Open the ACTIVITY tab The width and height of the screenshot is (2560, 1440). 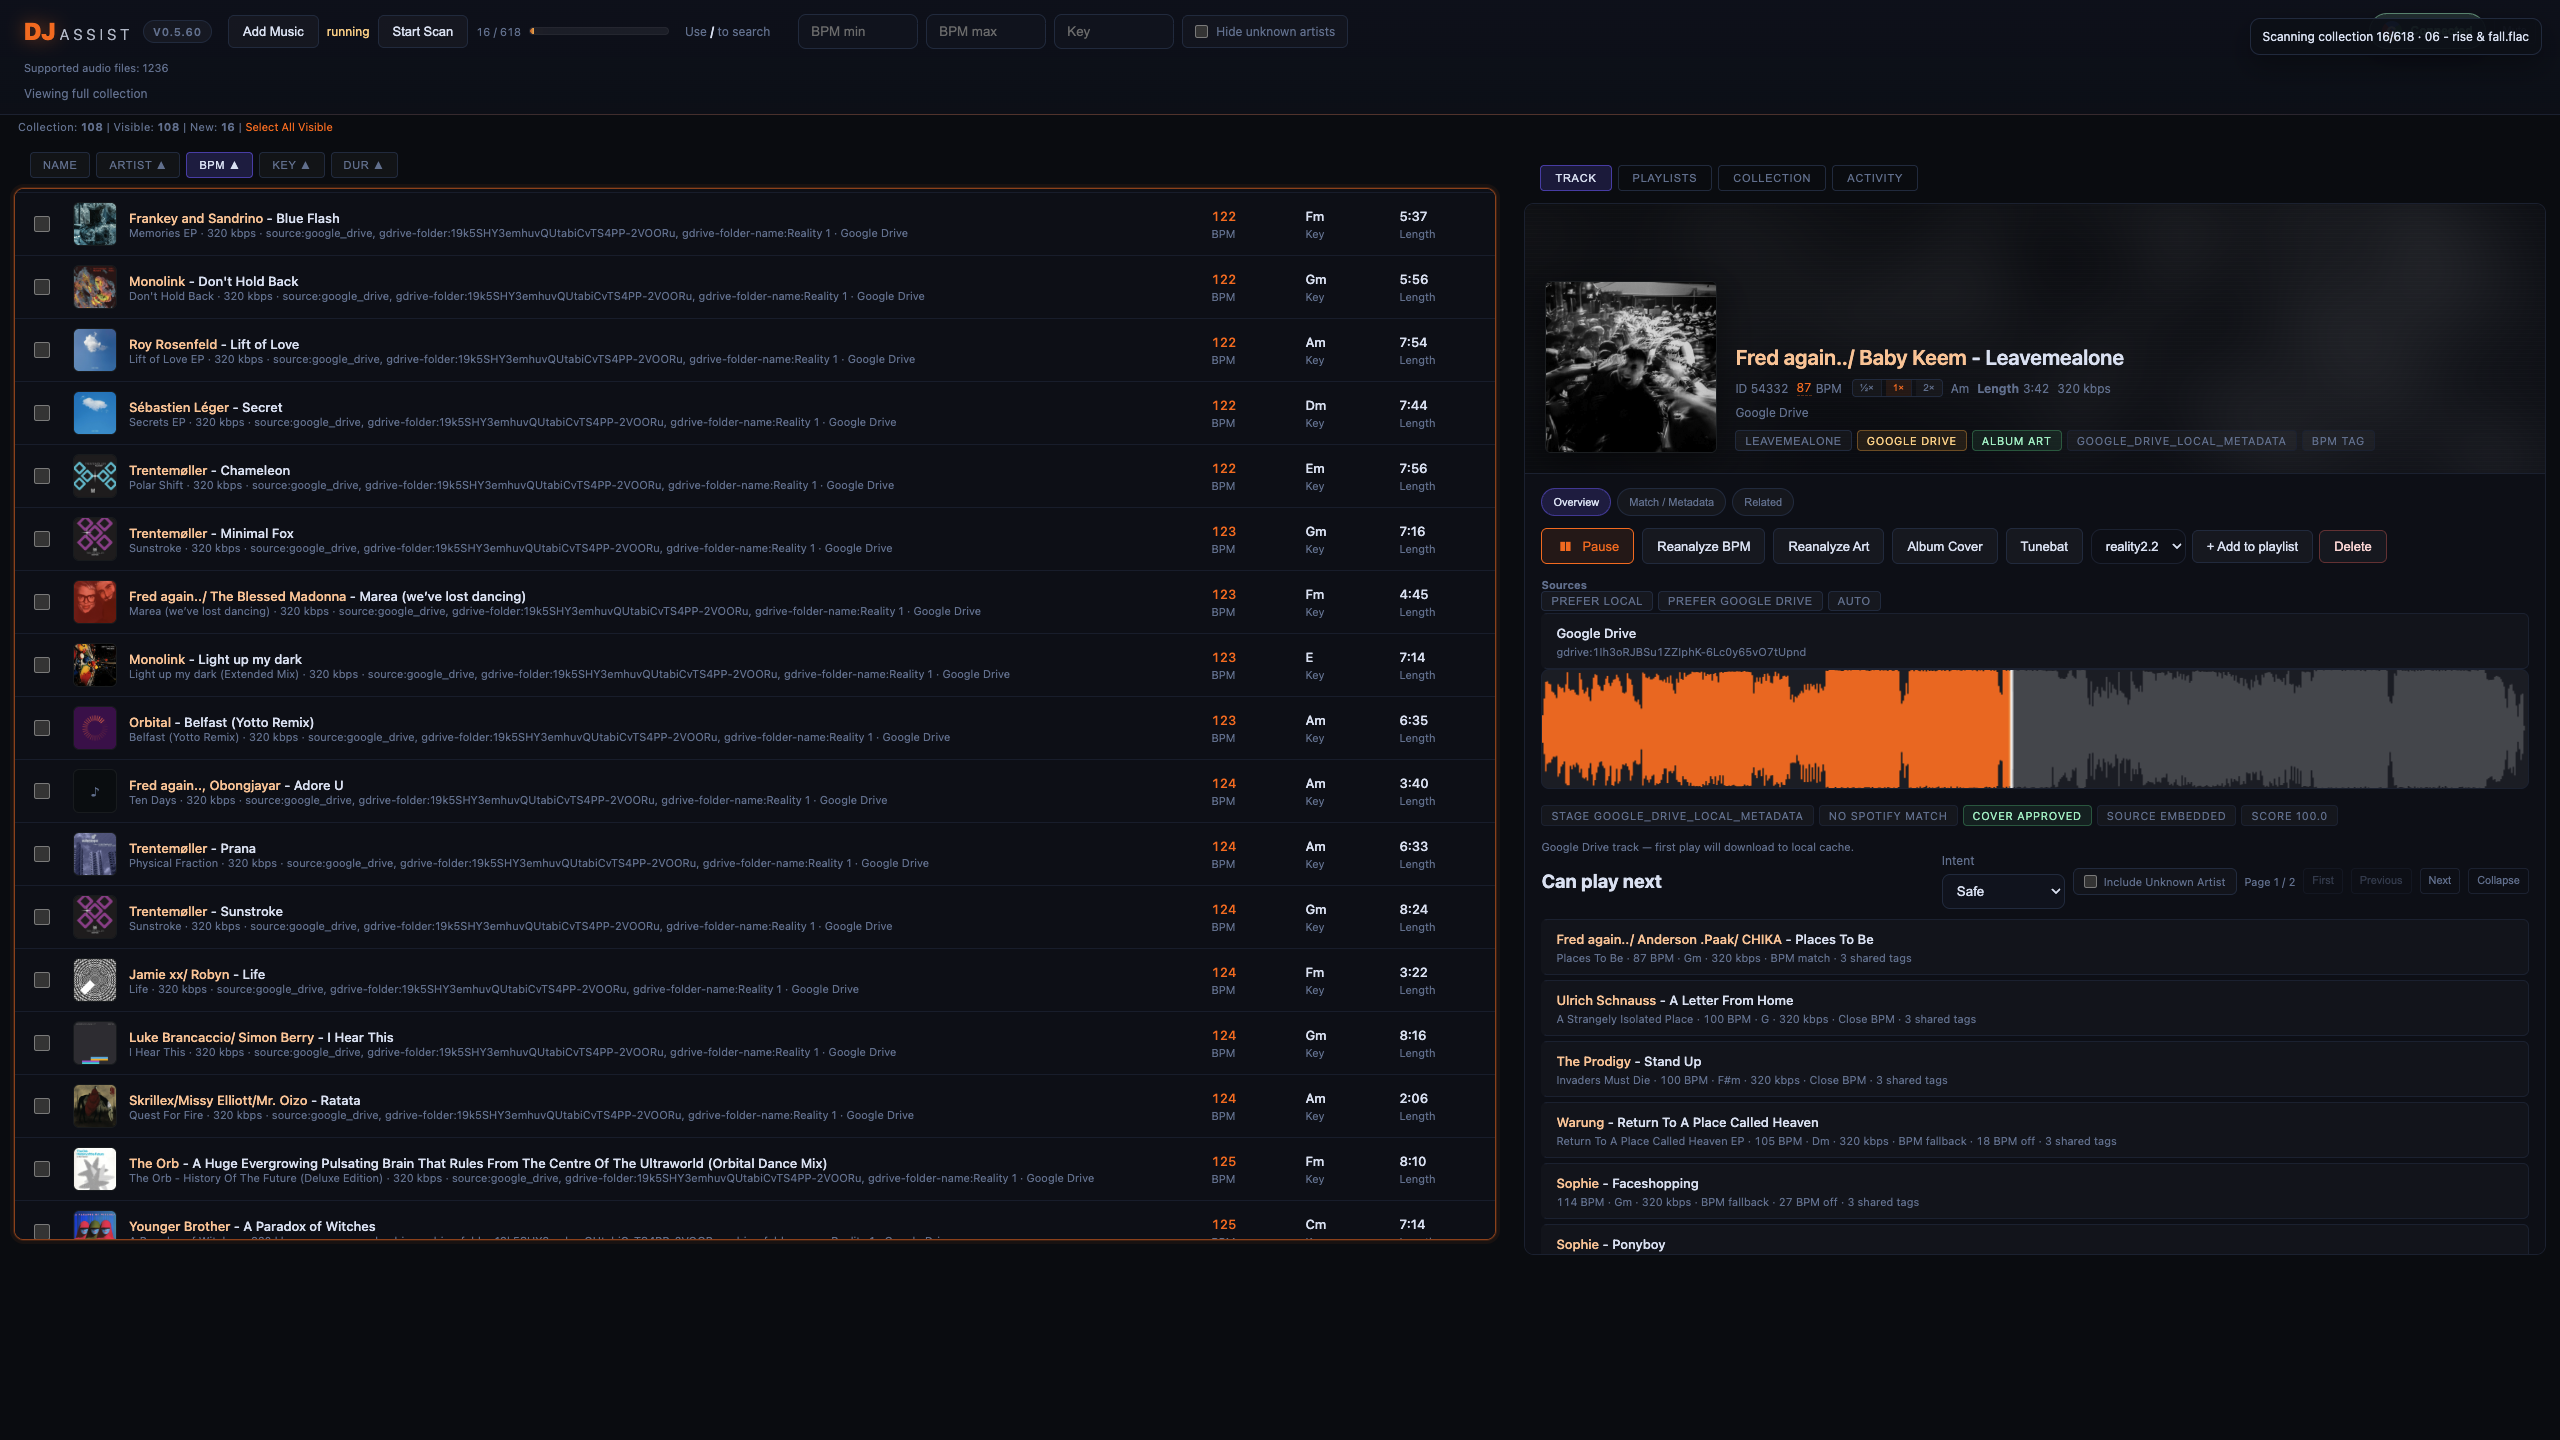[1874, 178]
